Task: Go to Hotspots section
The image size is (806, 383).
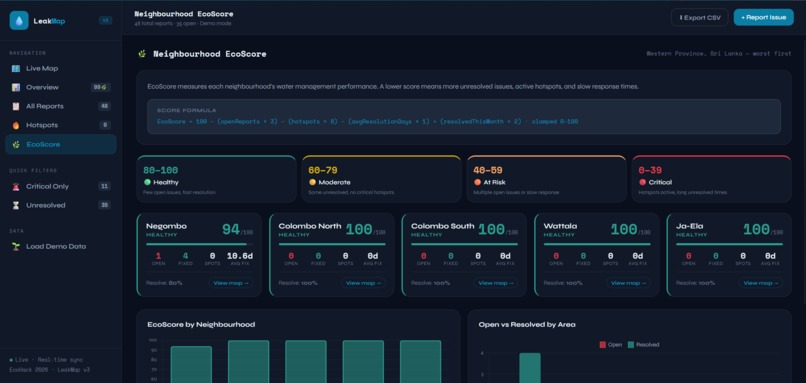Action: pyautogui.click(x=61, y=125)
